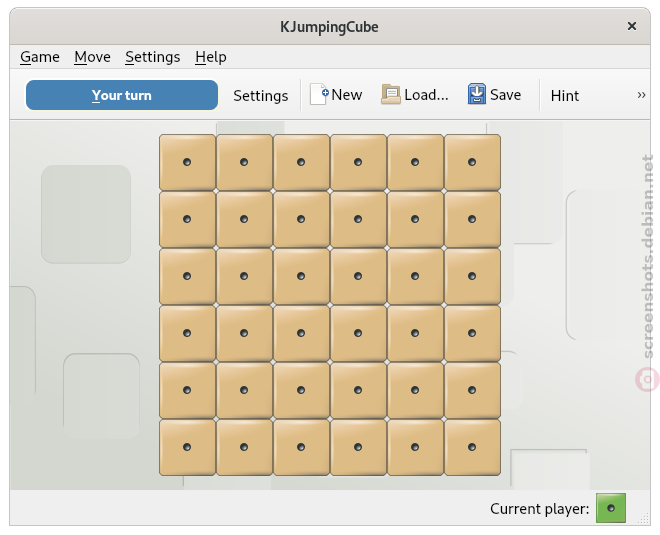Image resolution: width=660 pixels, height=535 pixels.
Task: Click the blue Your turn button
Action: [x=122, y=95]
